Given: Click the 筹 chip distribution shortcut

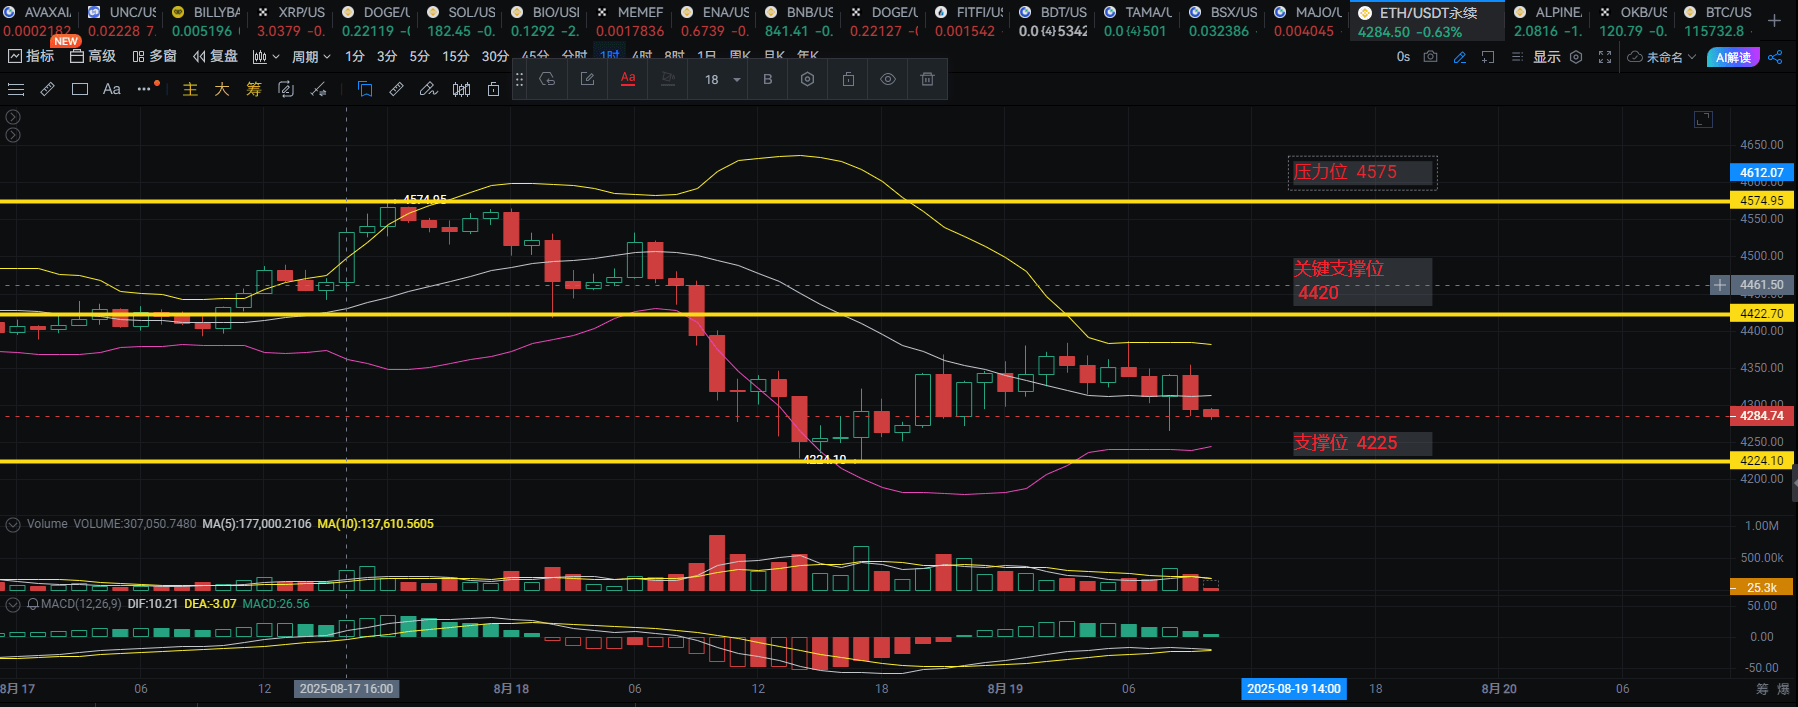Looking at the screenshot, I should point(254,90).
